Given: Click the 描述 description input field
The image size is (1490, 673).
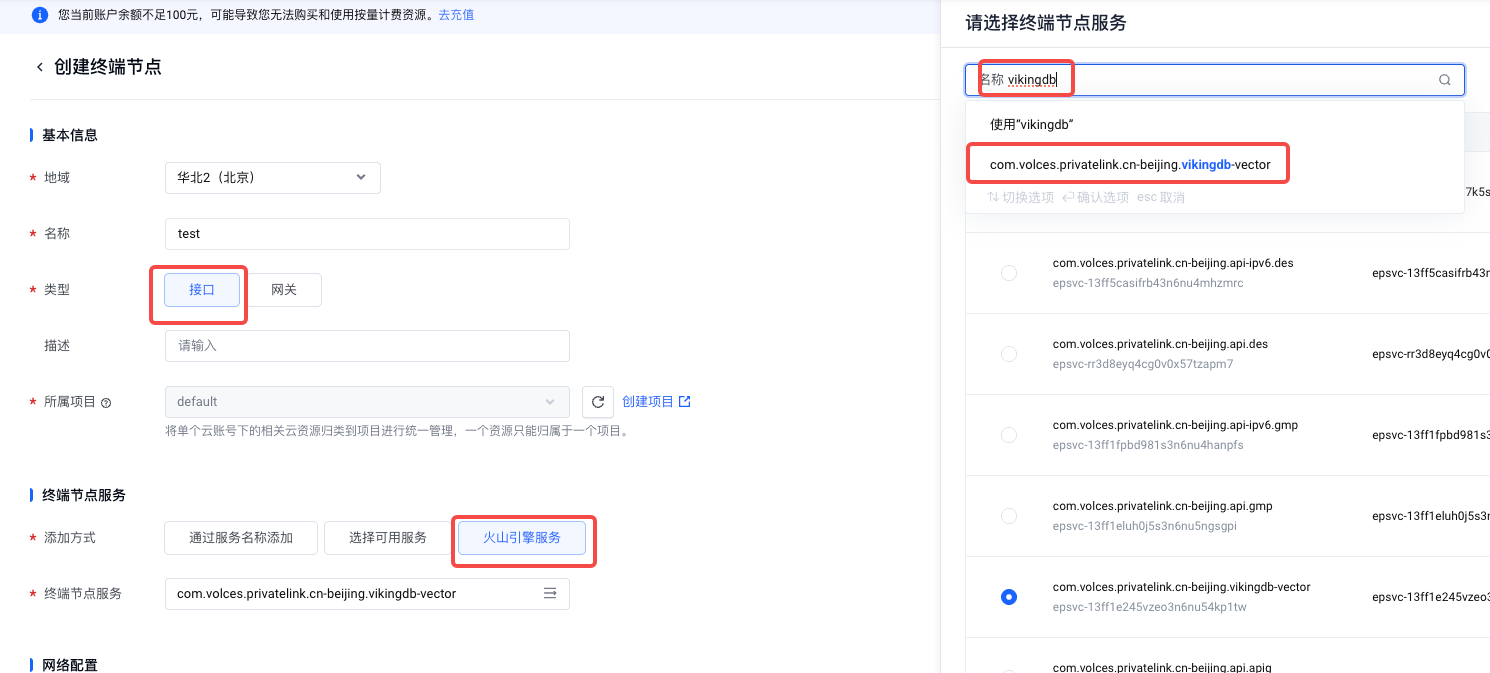Looking at the screenshot, I should pyautogui.click(x=366, y=346).
